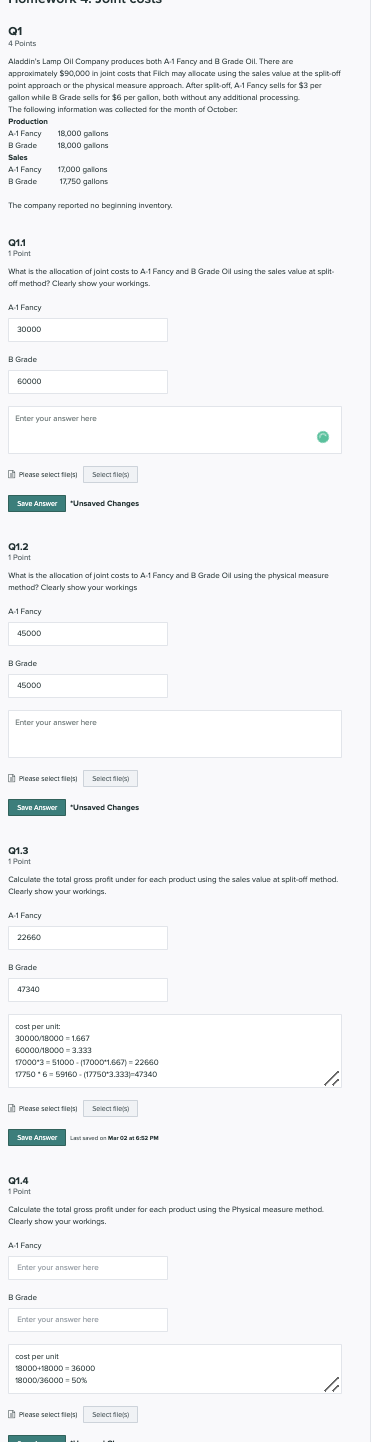
Task: Open Select file(s) under Q1.1
Action: tap(111, 474)
